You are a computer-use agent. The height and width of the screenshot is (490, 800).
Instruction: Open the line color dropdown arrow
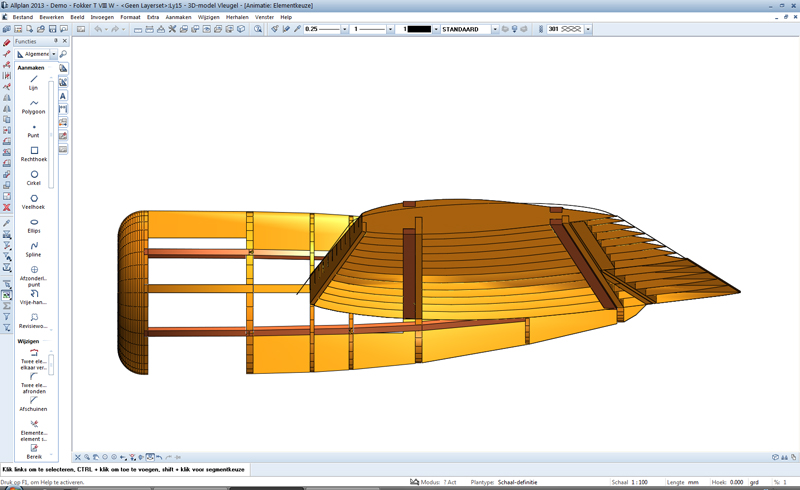point(436,30)
